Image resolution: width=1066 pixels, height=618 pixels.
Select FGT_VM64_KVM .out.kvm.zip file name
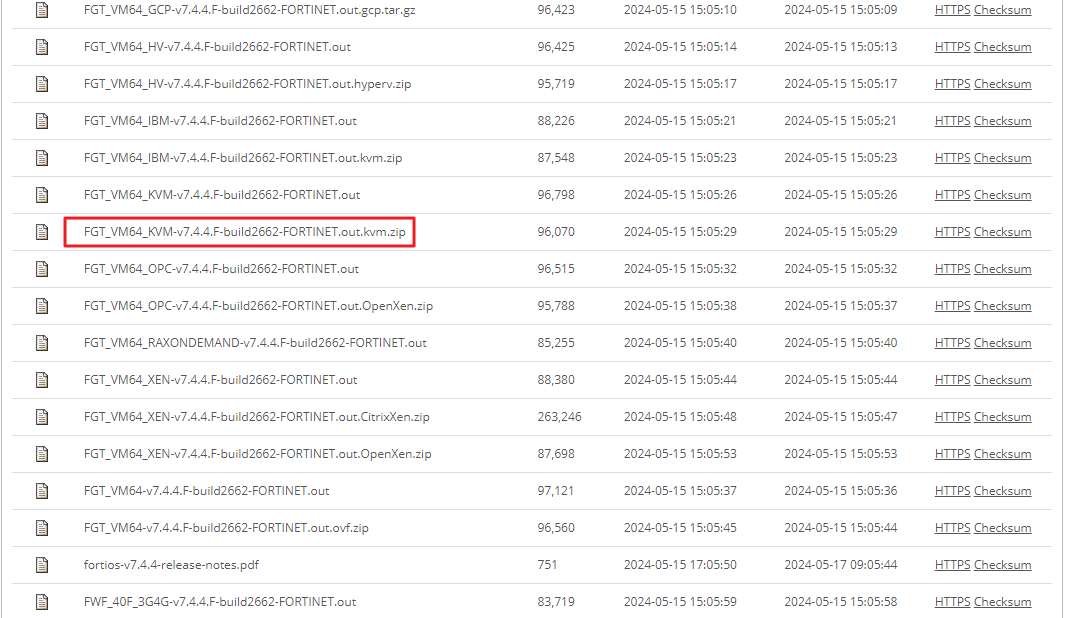click(245, 232)
